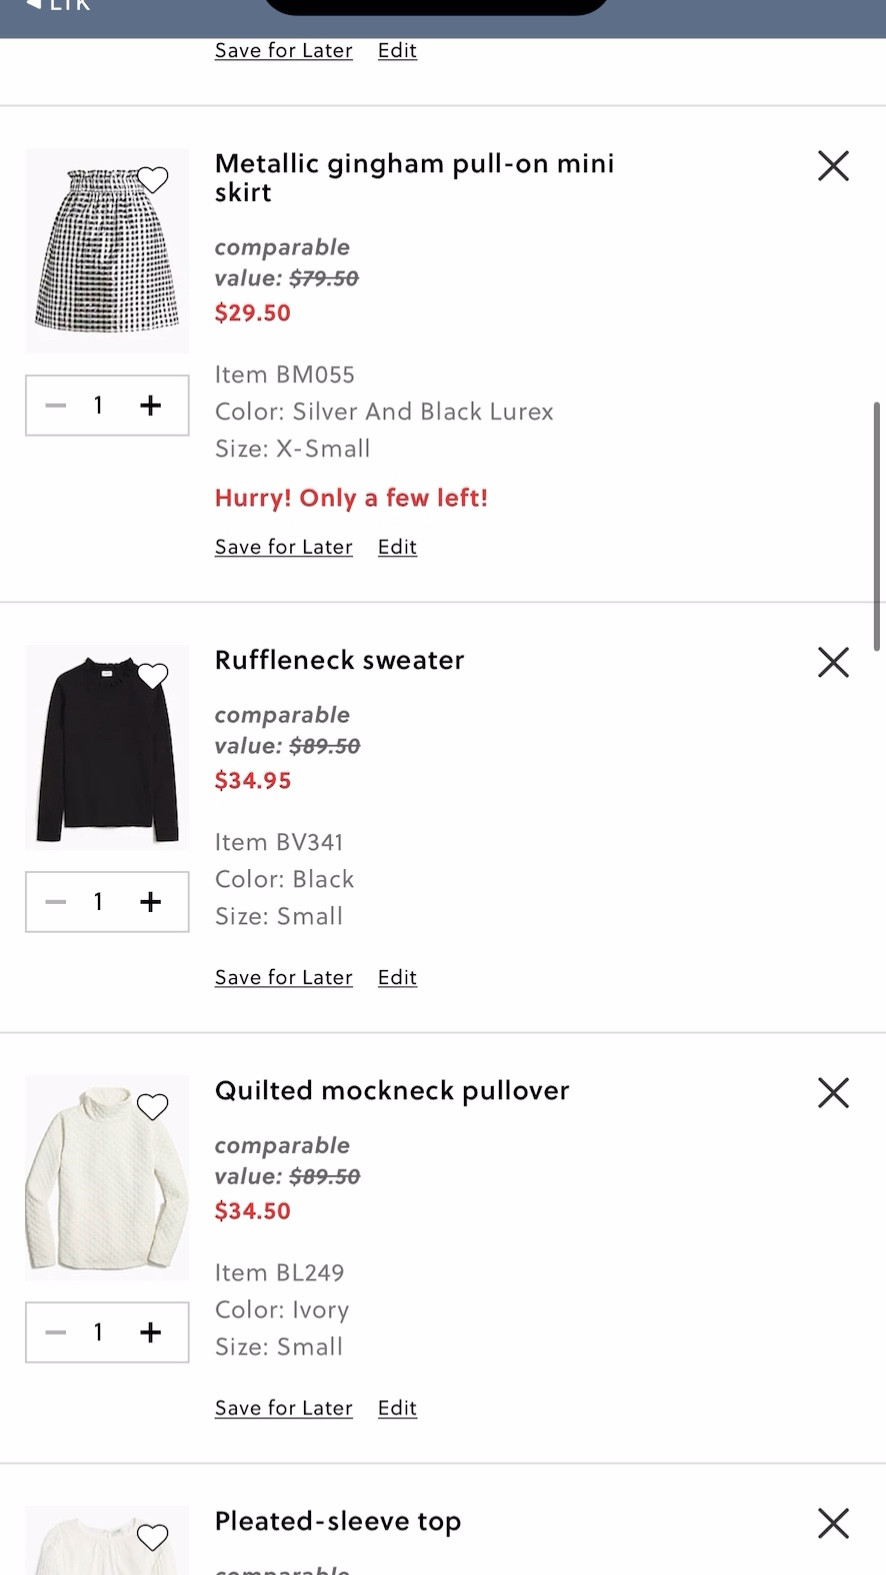Favorite the Metallic gingham mini skirt
886x1575 pixels.
(153, 180)
